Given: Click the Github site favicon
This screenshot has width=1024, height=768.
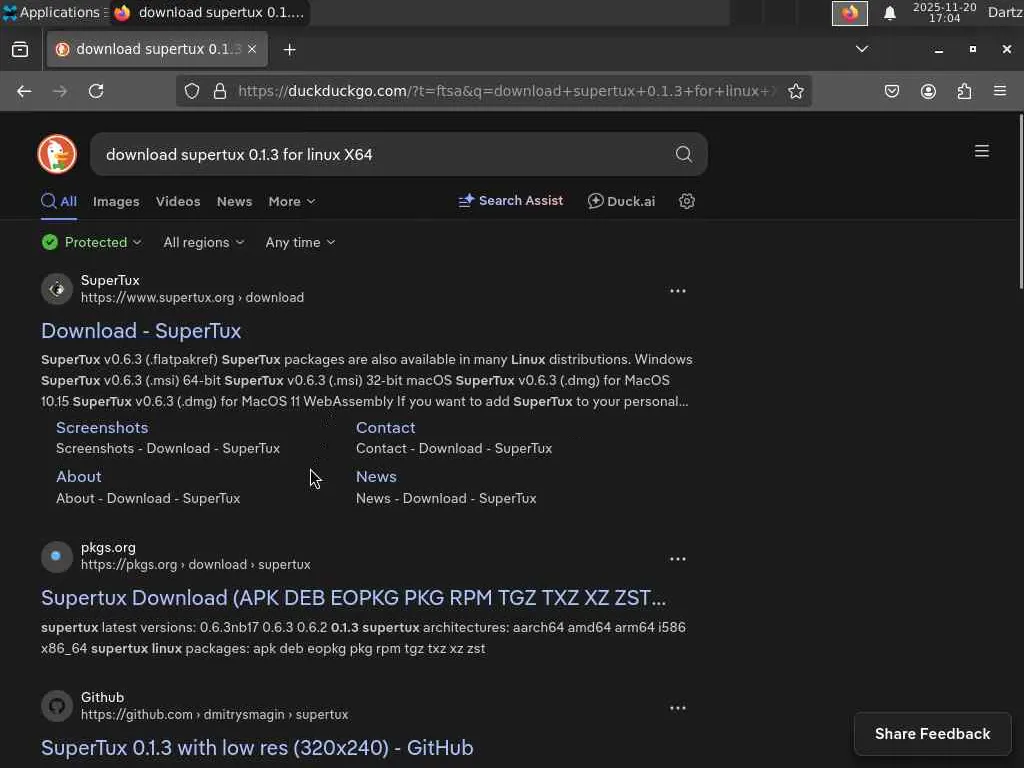Looking at the screenshot, I should click(x=57, y=706).
